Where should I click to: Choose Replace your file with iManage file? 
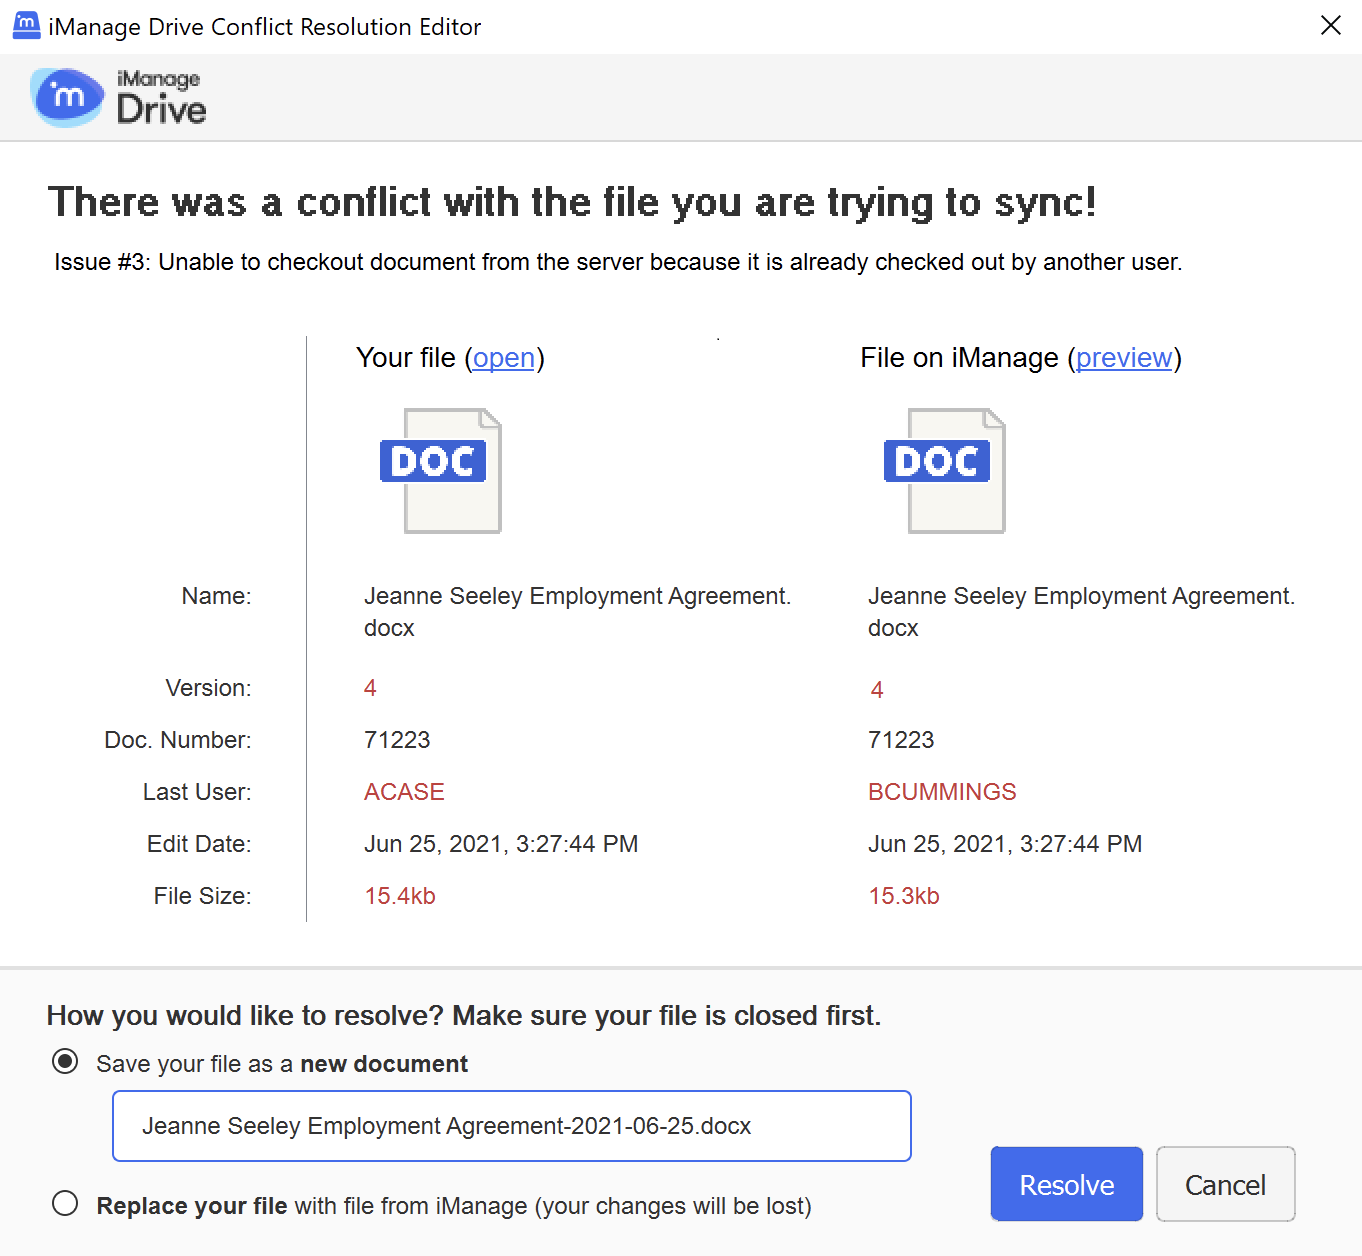(x=65, y=1203)
